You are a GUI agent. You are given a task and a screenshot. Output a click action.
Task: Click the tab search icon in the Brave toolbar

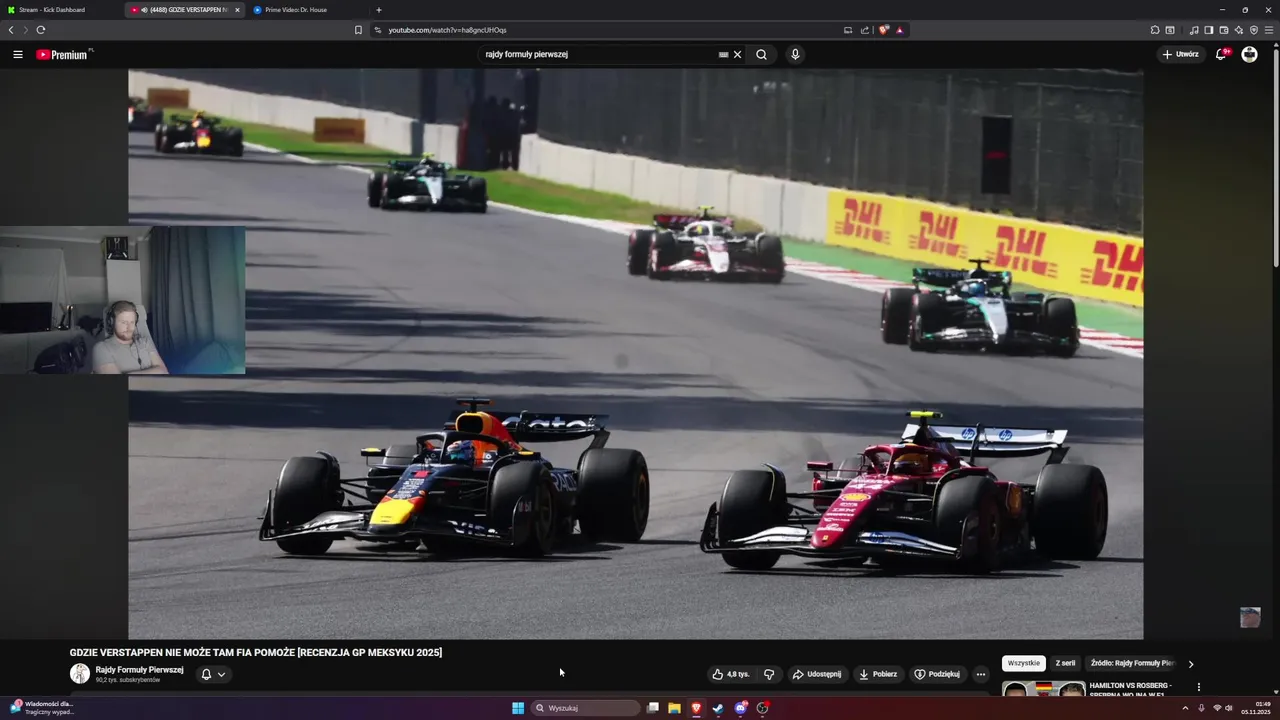tap(1170, 30)
